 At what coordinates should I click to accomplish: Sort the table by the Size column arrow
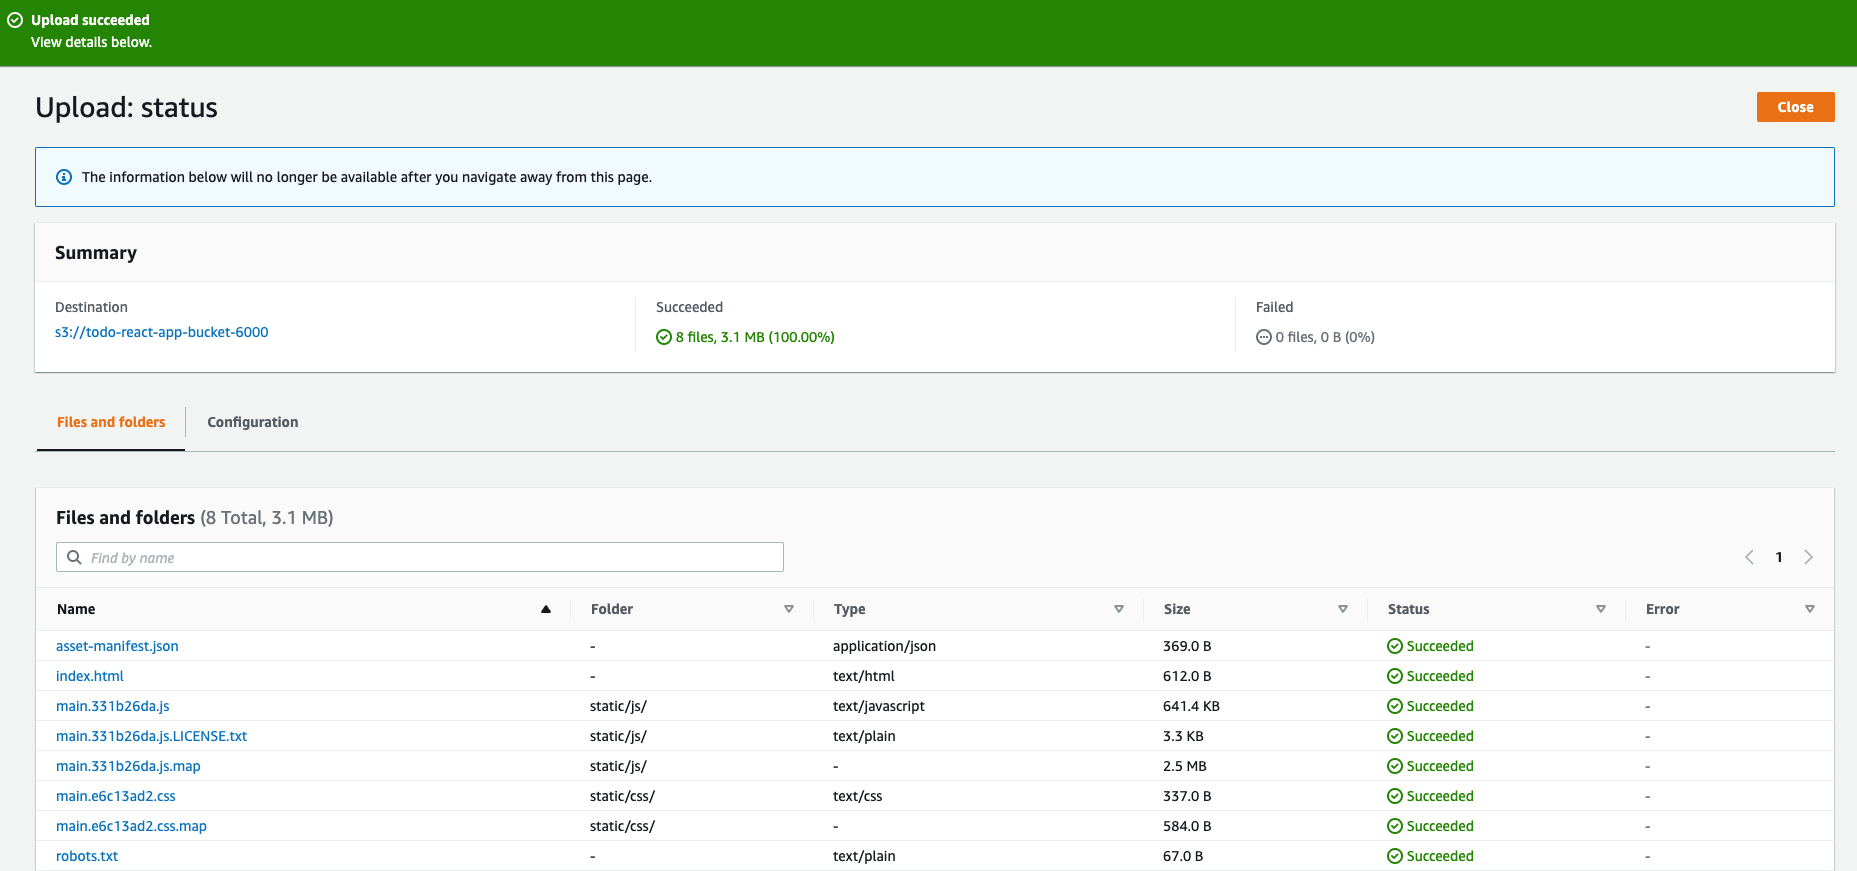point(1343,609)
